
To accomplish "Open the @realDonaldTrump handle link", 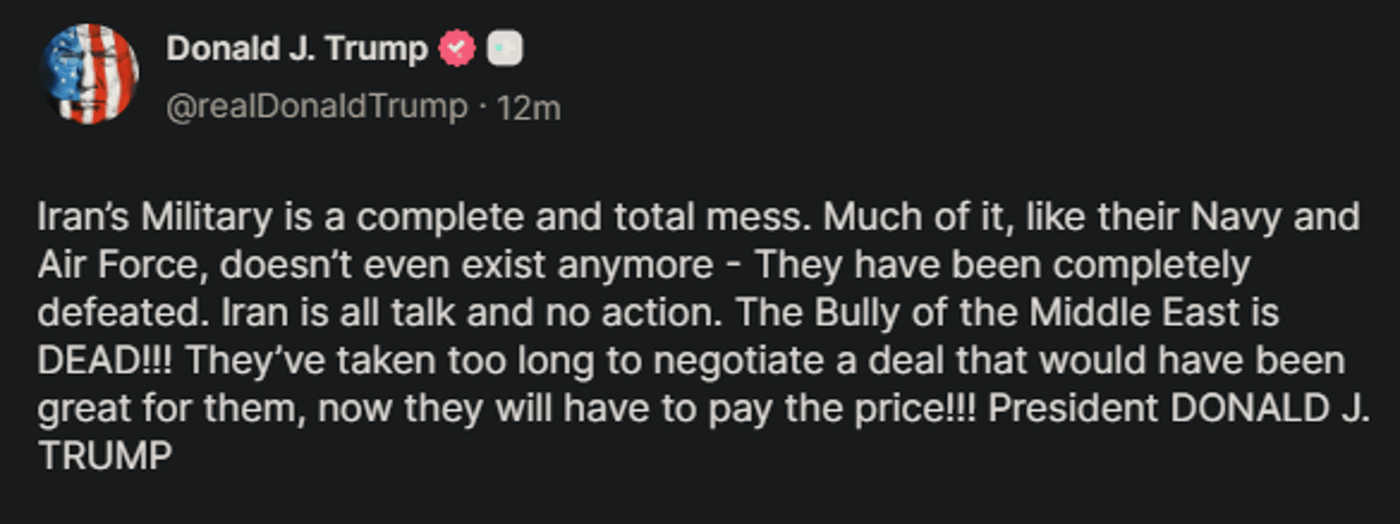I will point(316,107).
